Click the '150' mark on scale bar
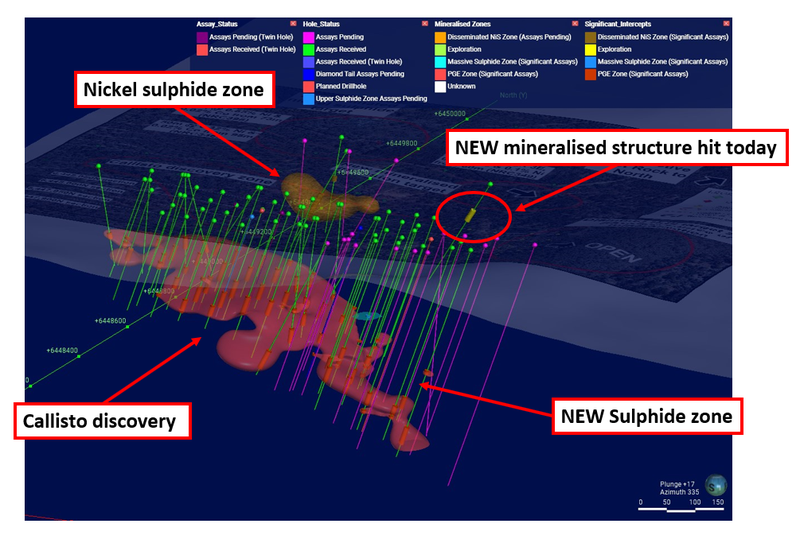 (x=718, y=502)
